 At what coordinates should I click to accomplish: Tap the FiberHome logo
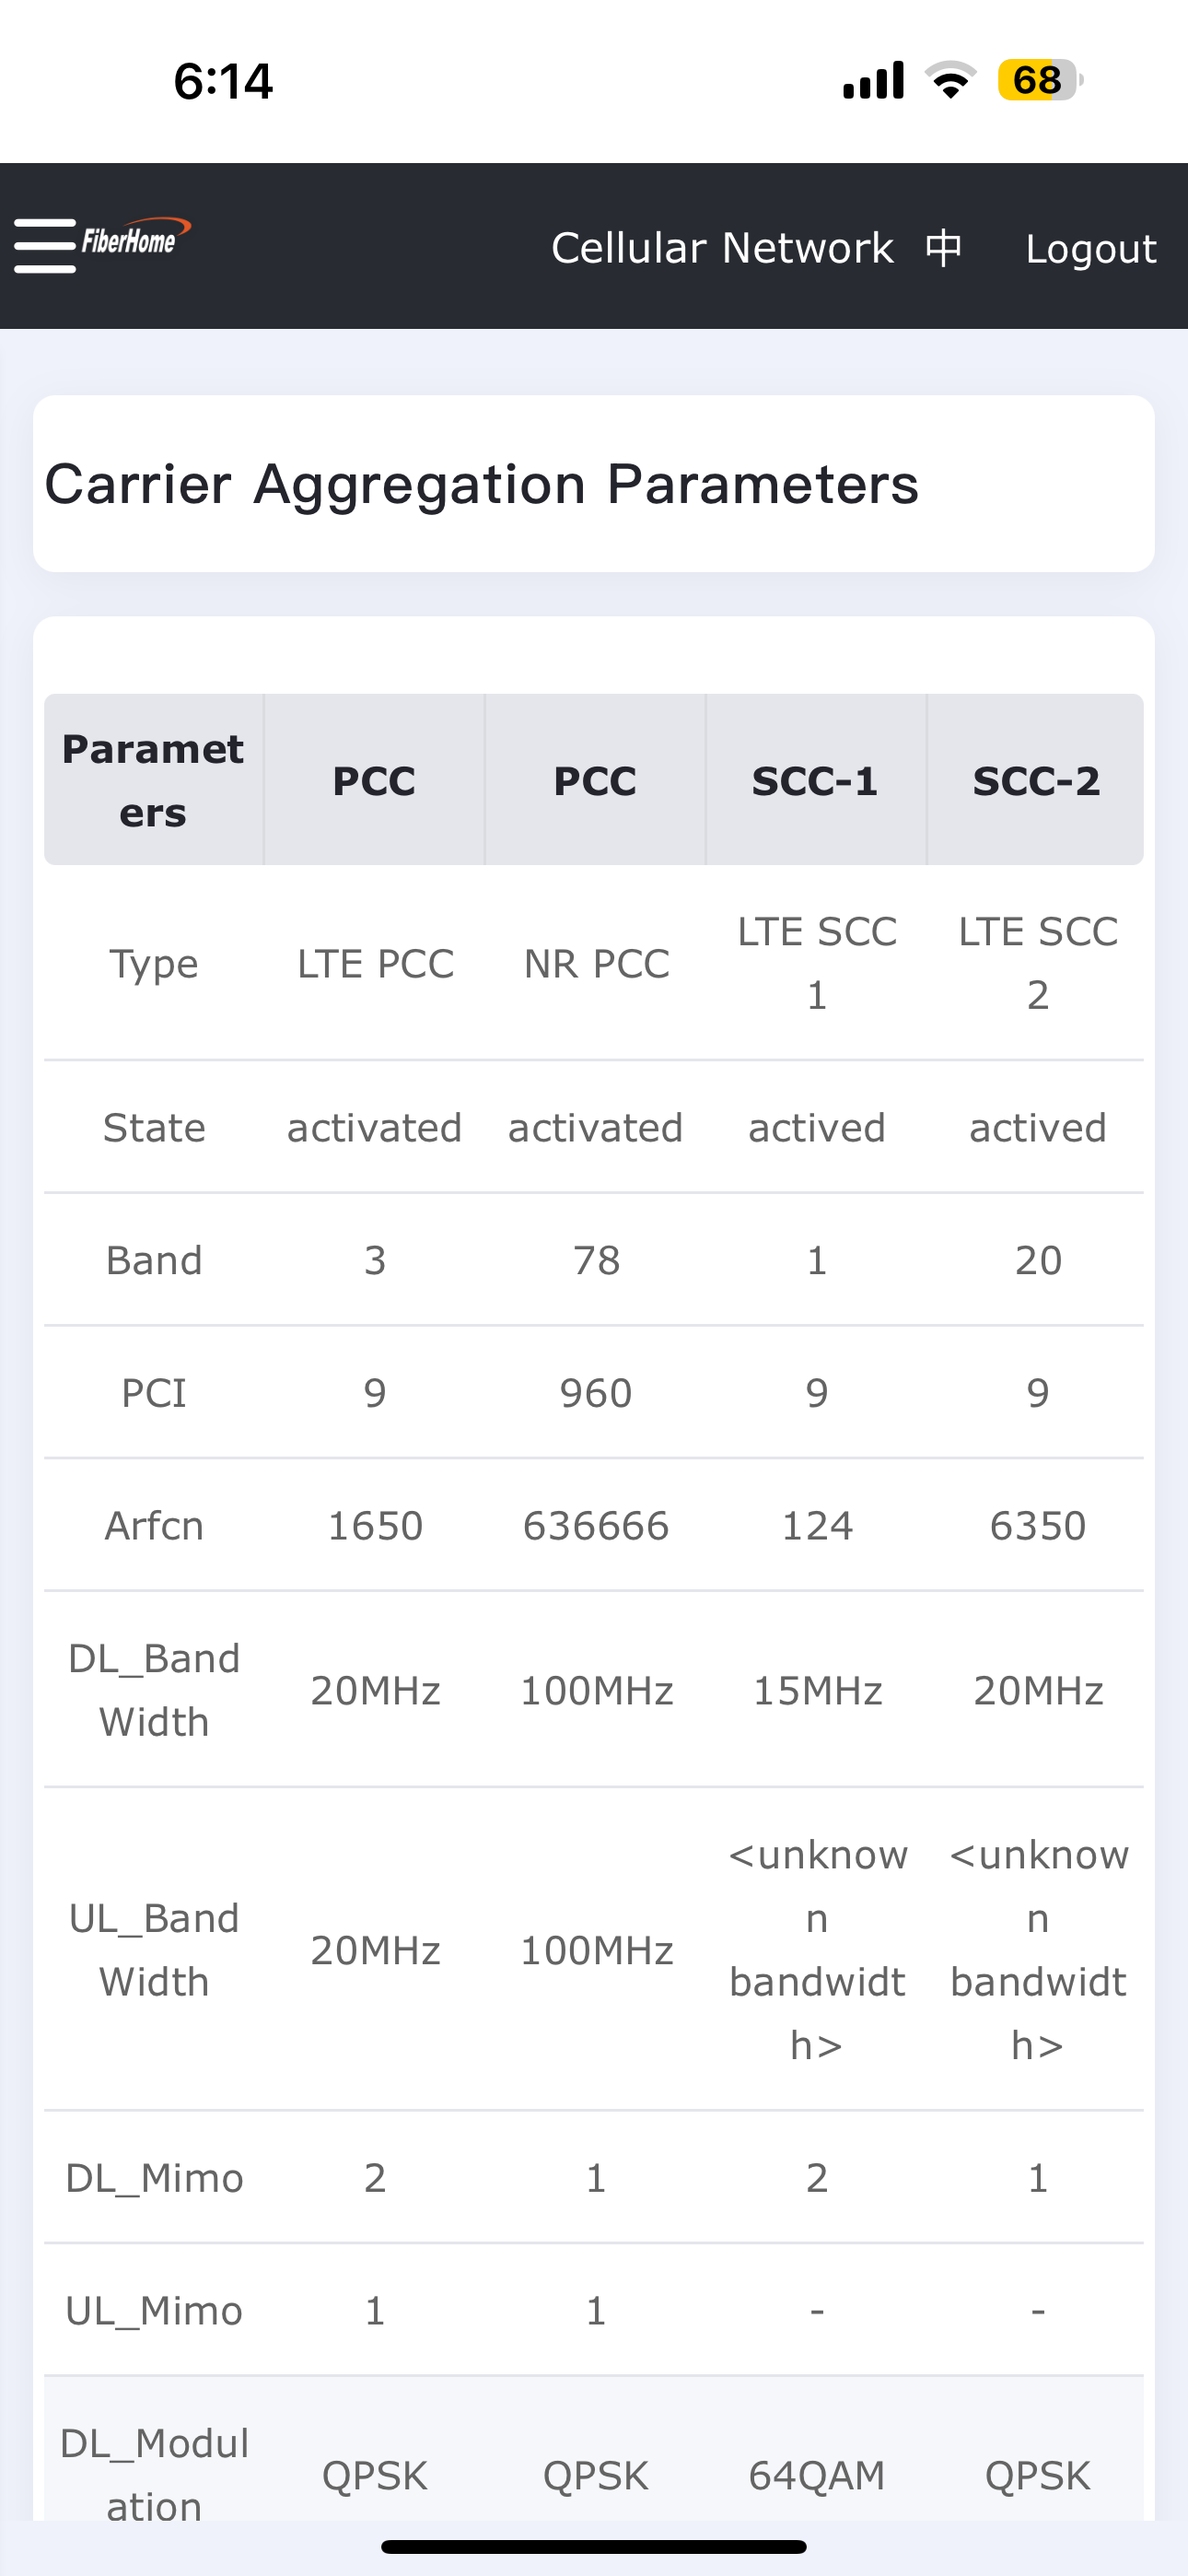pos(136,237)
